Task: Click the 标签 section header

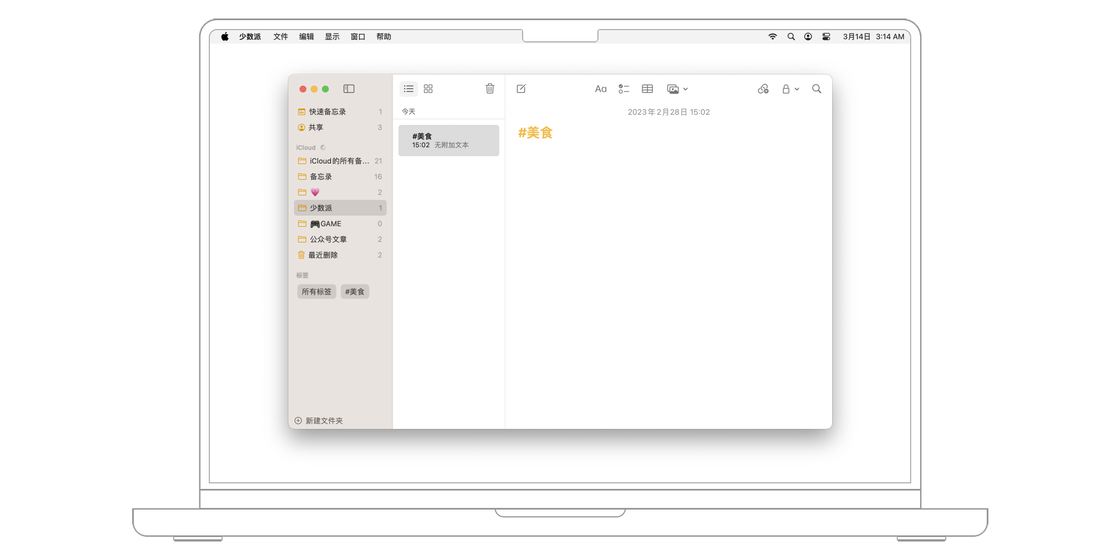Action: coord(302,275)
